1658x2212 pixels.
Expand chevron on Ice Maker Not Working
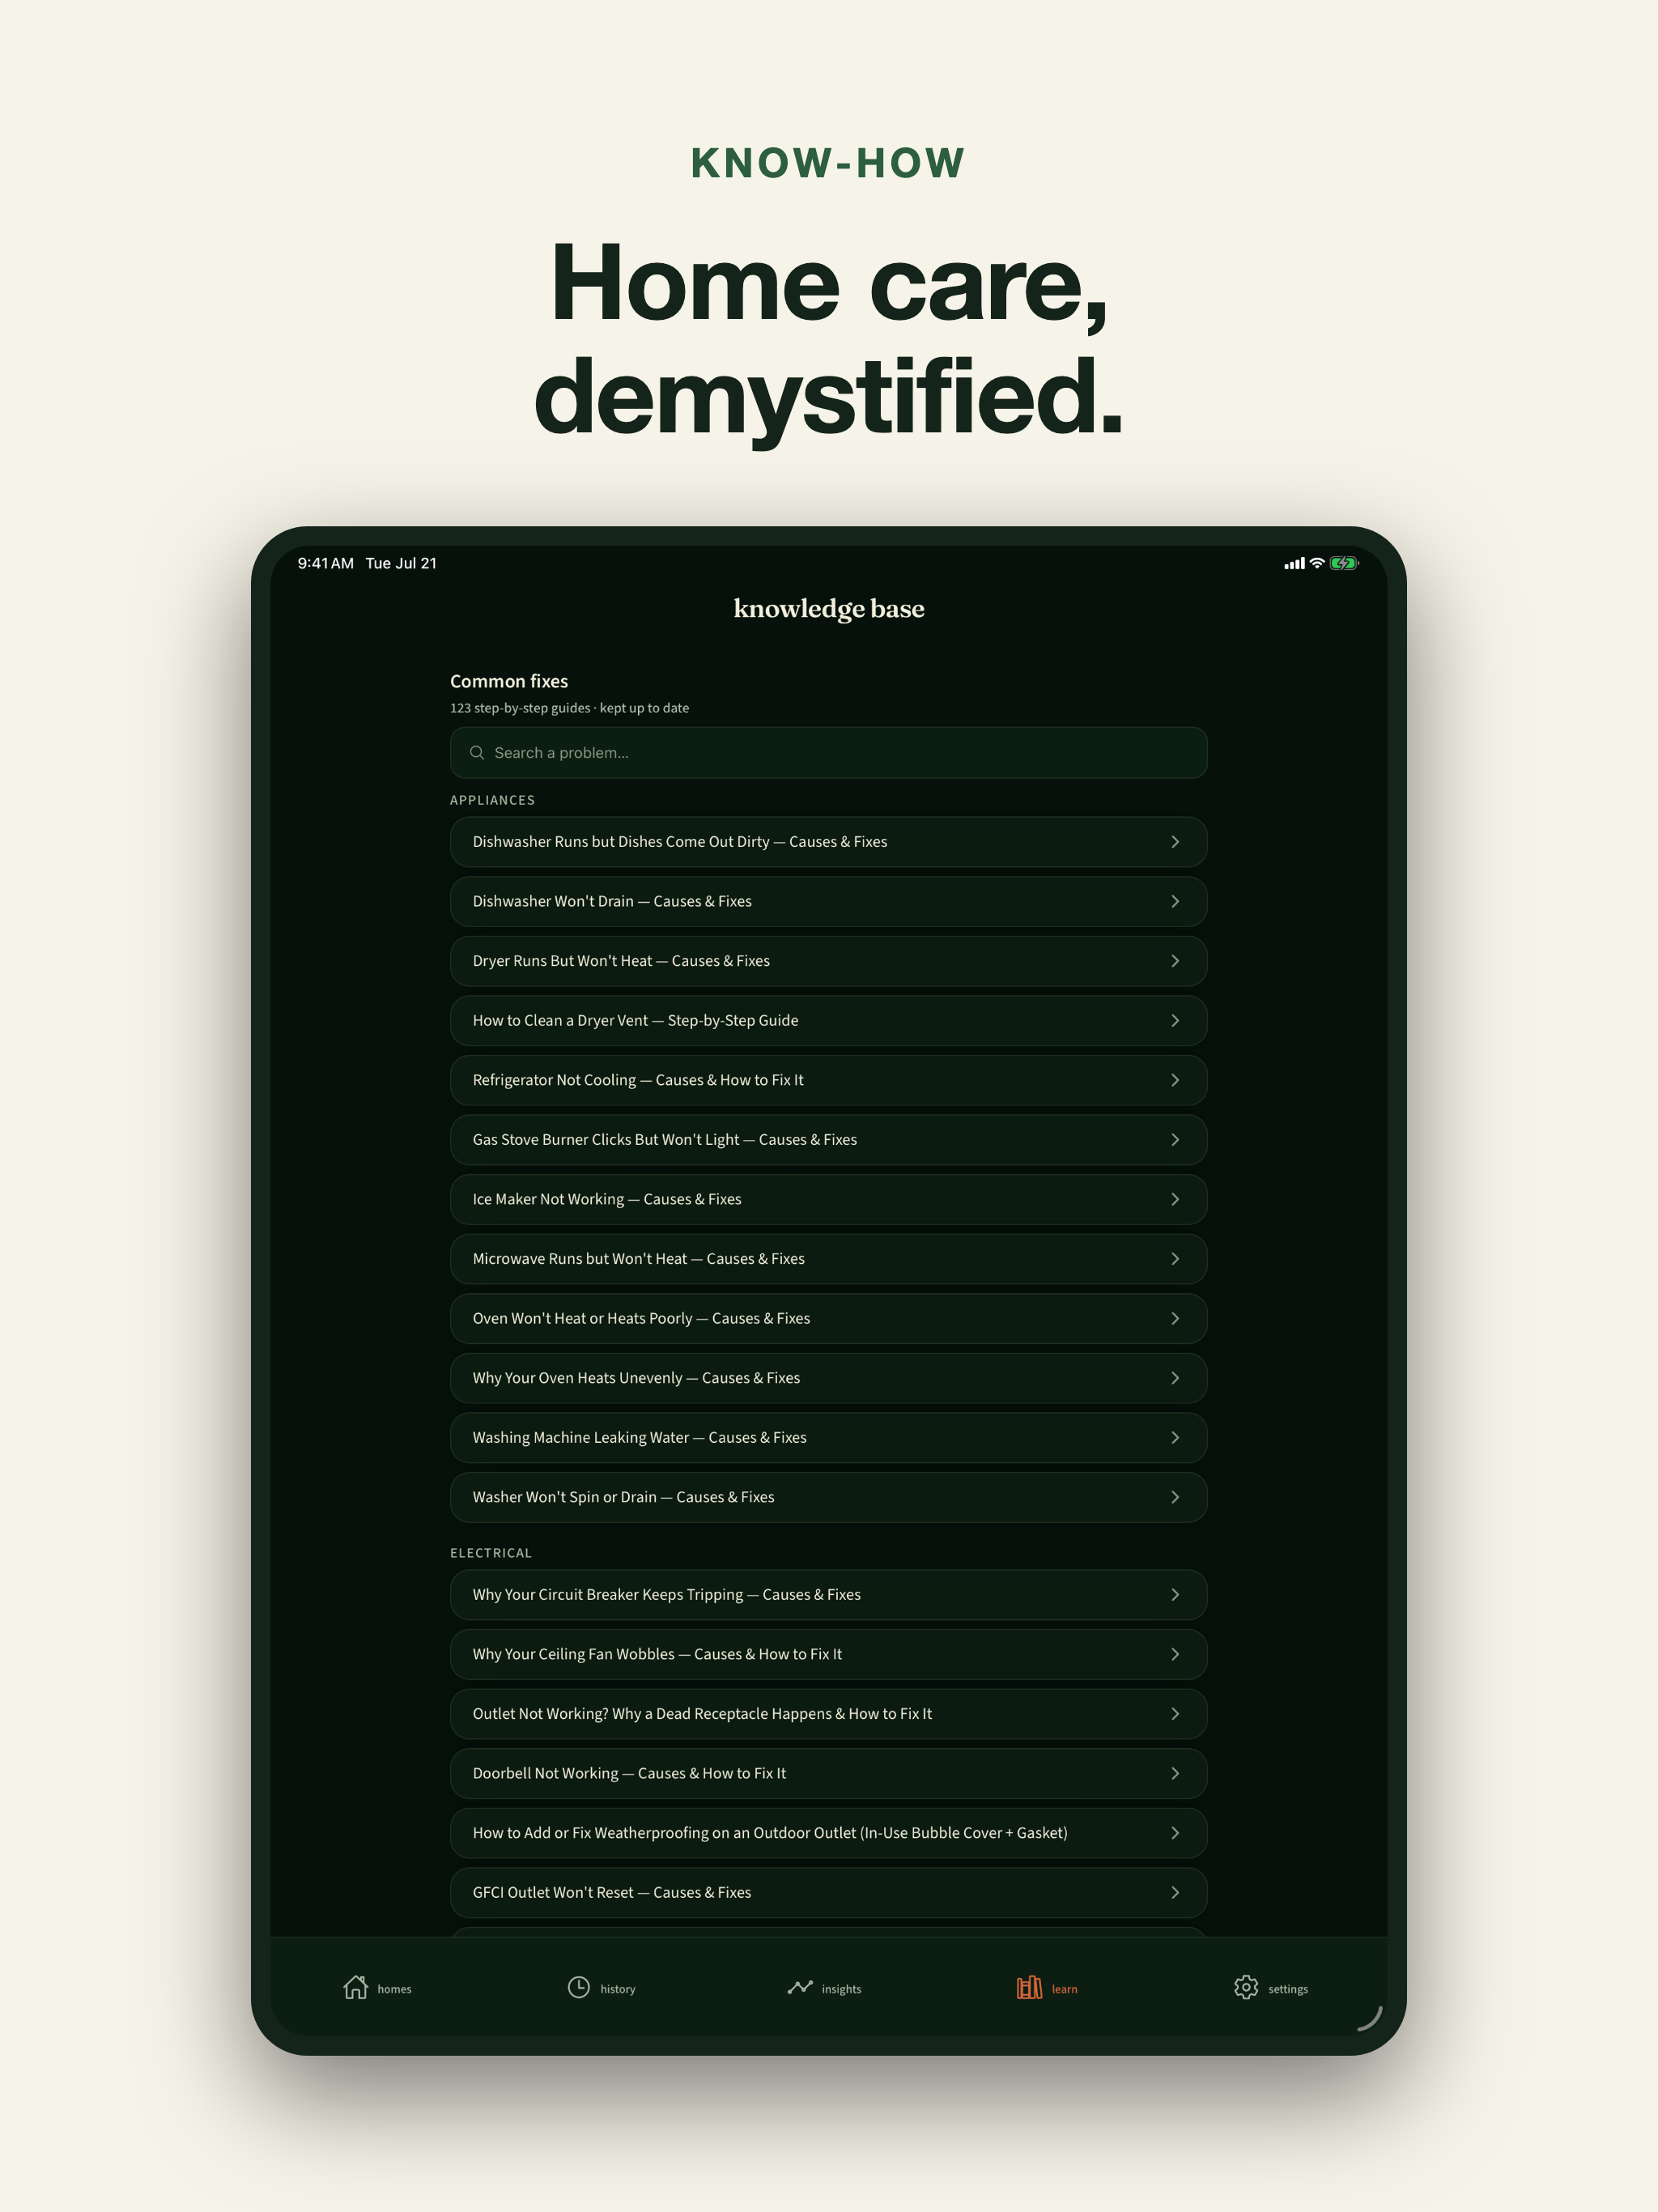[1175, 1199]
